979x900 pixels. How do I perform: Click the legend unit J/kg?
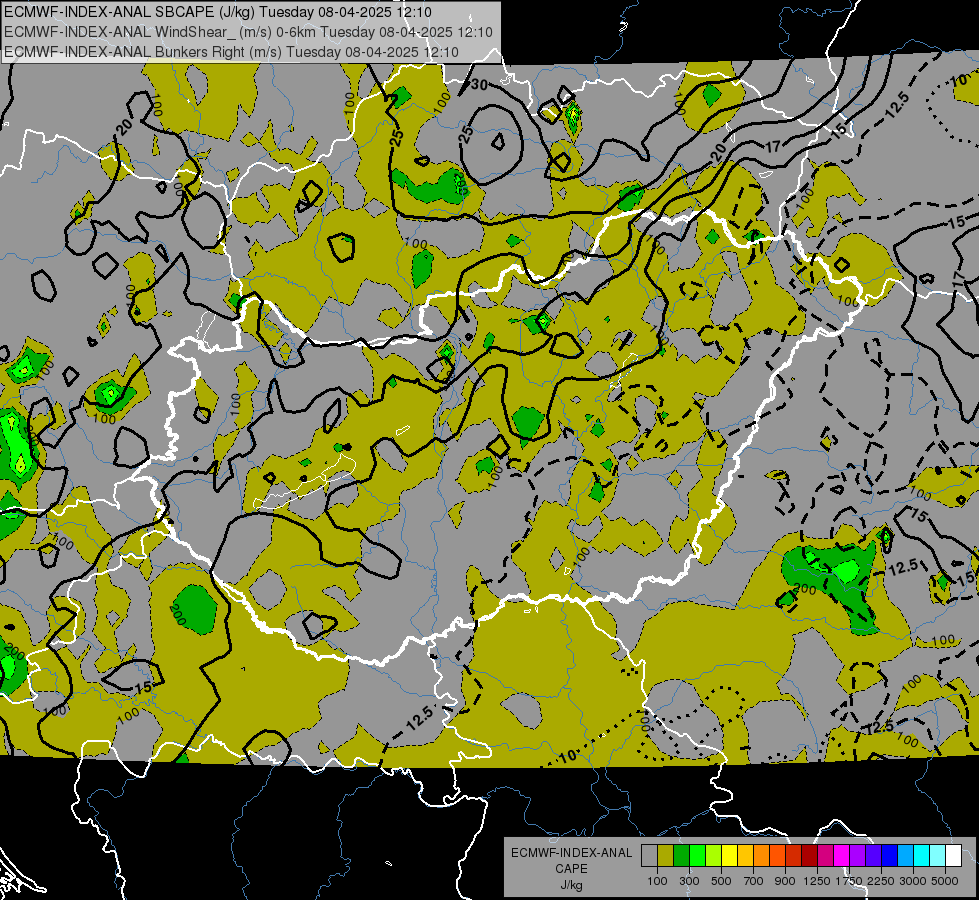[571, 885]
